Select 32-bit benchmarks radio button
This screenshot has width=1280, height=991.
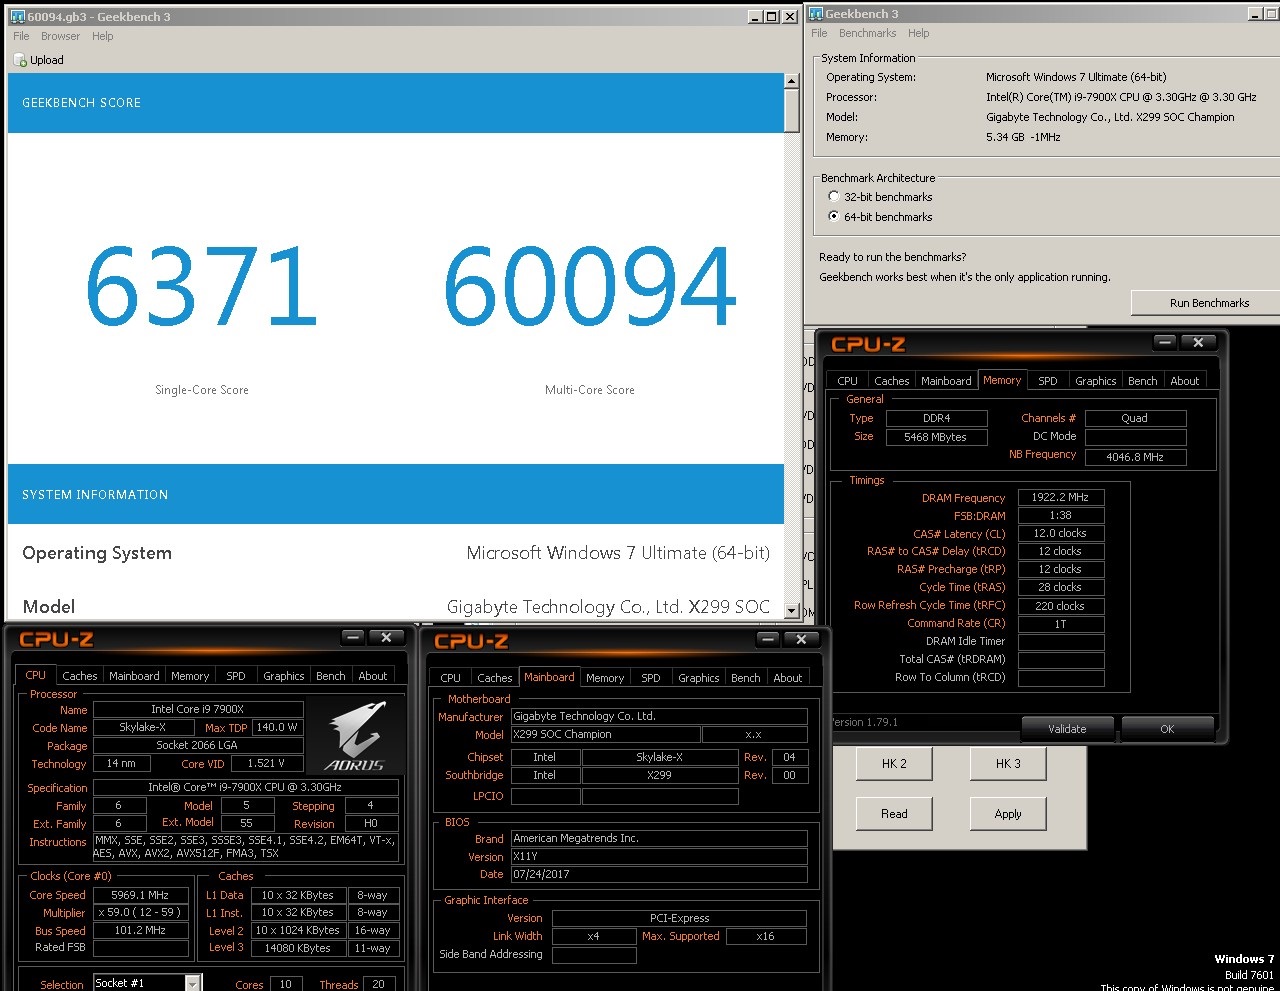pos(834,197)
